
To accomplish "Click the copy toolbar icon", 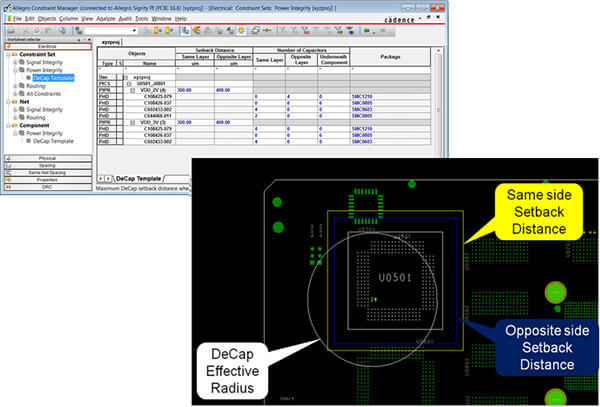I will coord(37,31).
